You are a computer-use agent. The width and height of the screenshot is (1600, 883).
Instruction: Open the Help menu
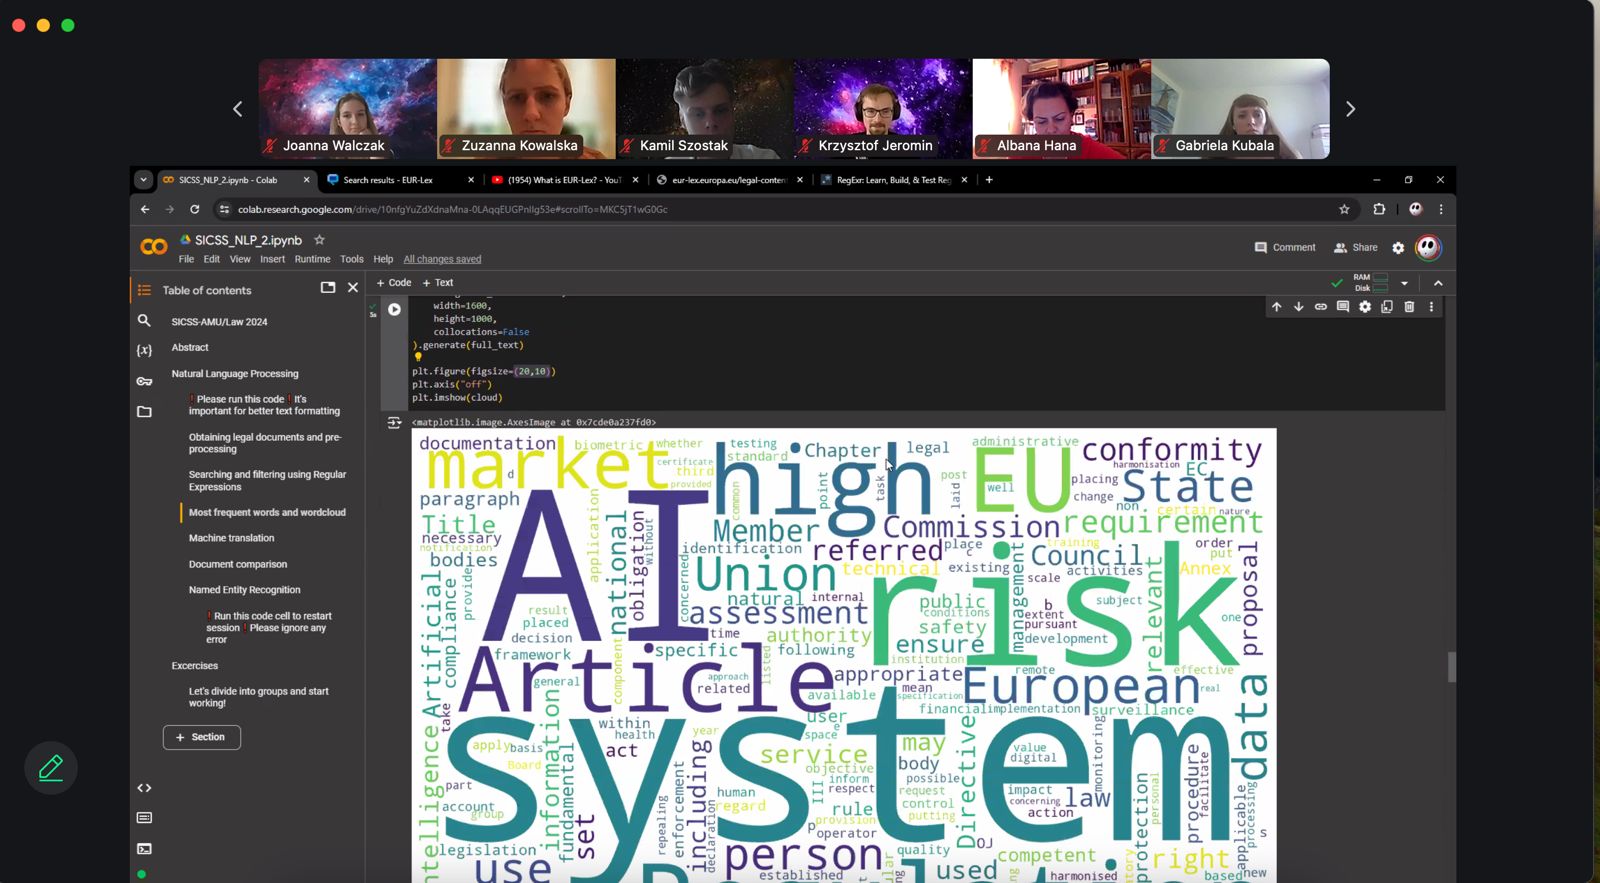383,259
